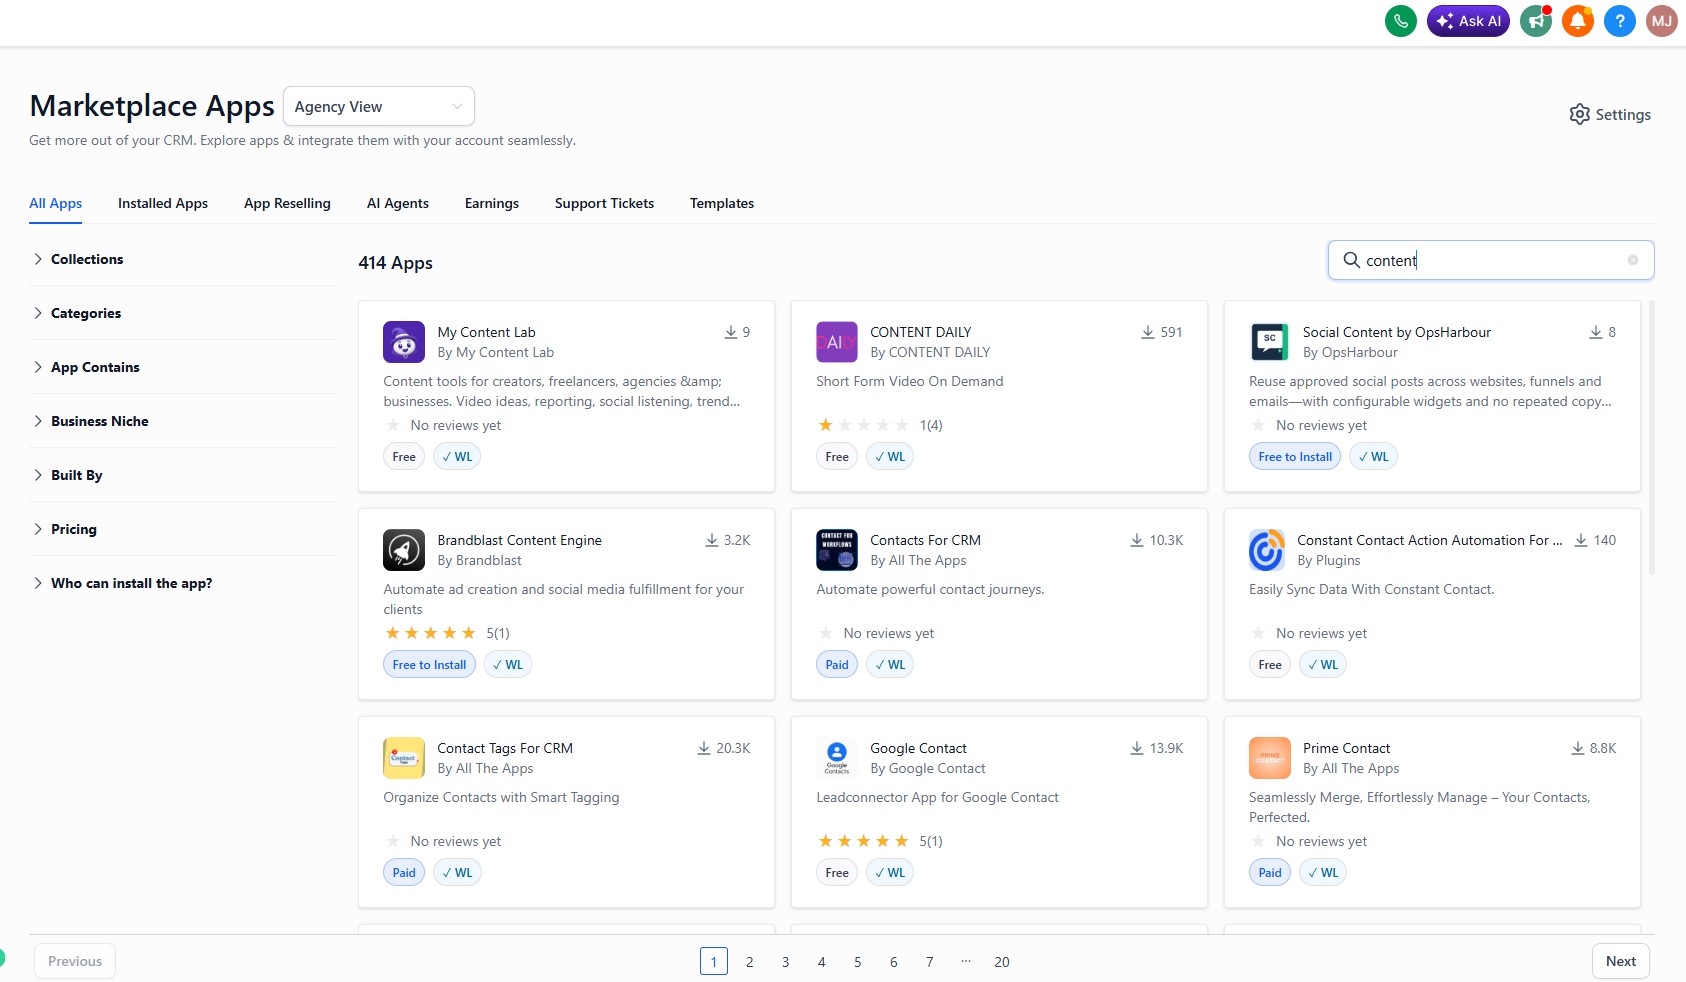Click the Free to Install tag on Brandblast
Screen dimensions: 1686x982
point(429,665)
